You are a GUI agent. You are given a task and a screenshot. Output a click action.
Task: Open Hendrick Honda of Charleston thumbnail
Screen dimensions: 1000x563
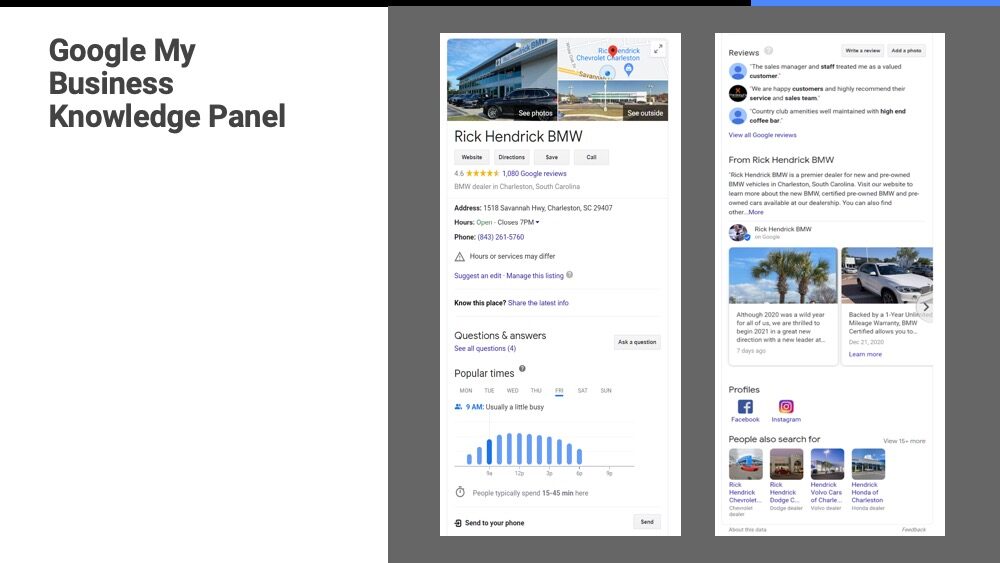867,464
